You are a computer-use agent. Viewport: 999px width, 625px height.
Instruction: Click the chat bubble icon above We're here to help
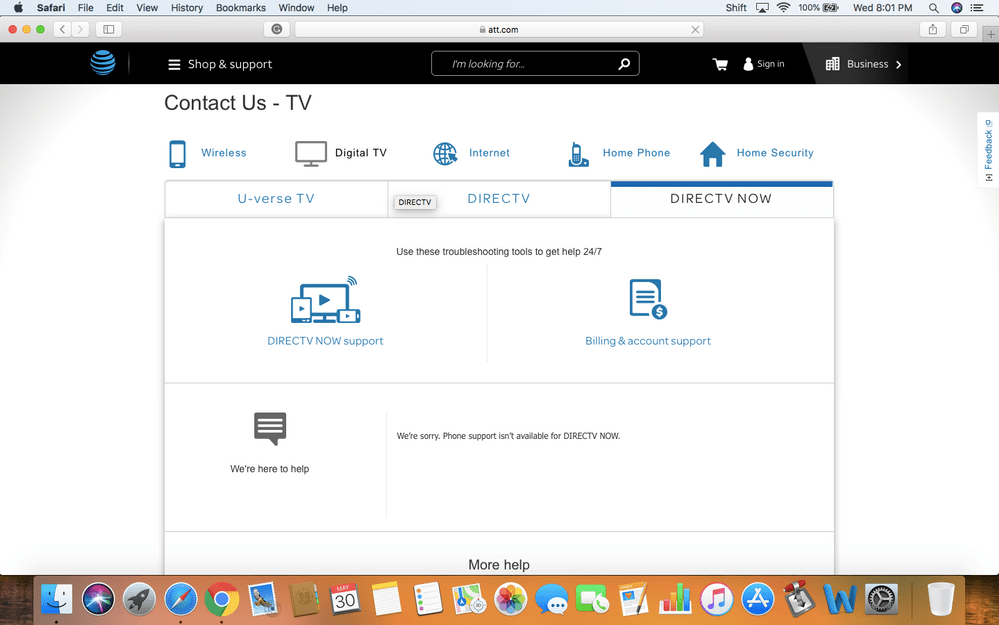pyautogui.click(x=270, y=428)
